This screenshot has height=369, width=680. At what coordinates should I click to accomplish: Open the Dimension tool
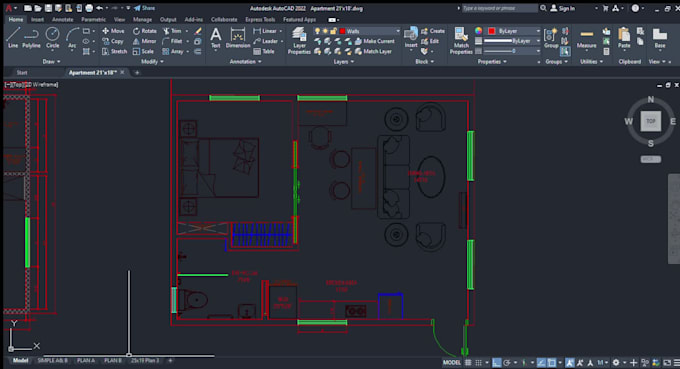coord(238,38)
